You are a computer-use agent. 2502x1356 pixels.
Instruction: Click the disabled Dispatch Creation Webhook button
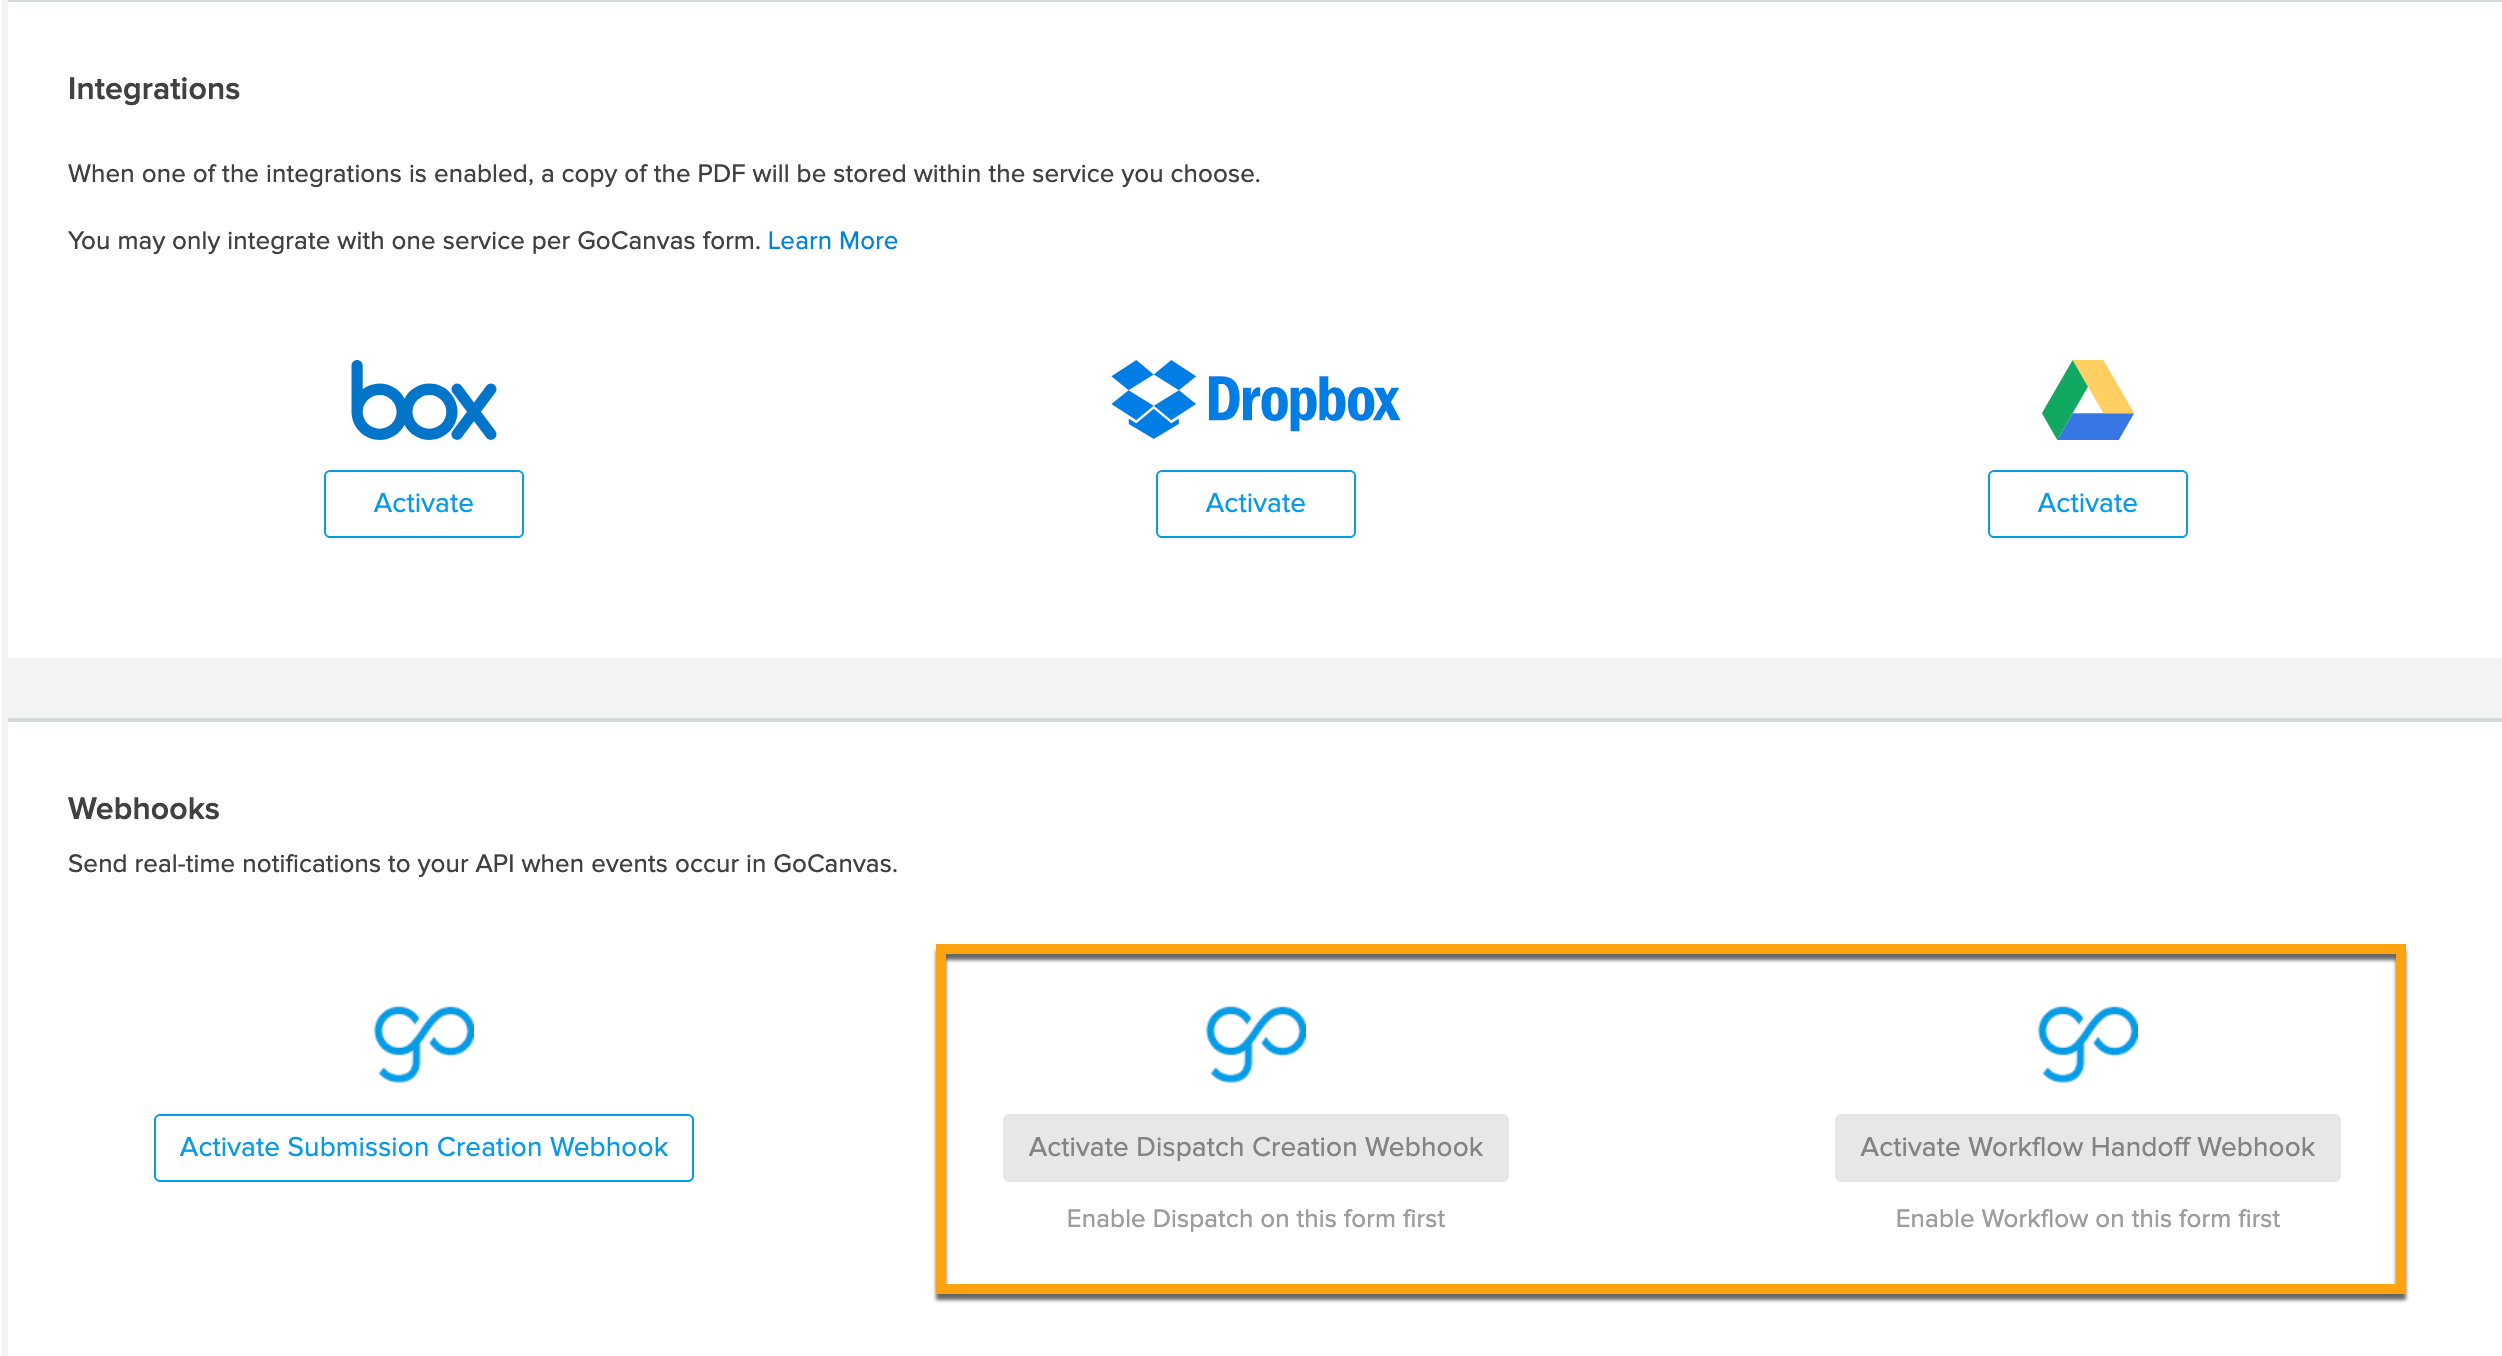pyautogui.click(x=1255, y=1147)
